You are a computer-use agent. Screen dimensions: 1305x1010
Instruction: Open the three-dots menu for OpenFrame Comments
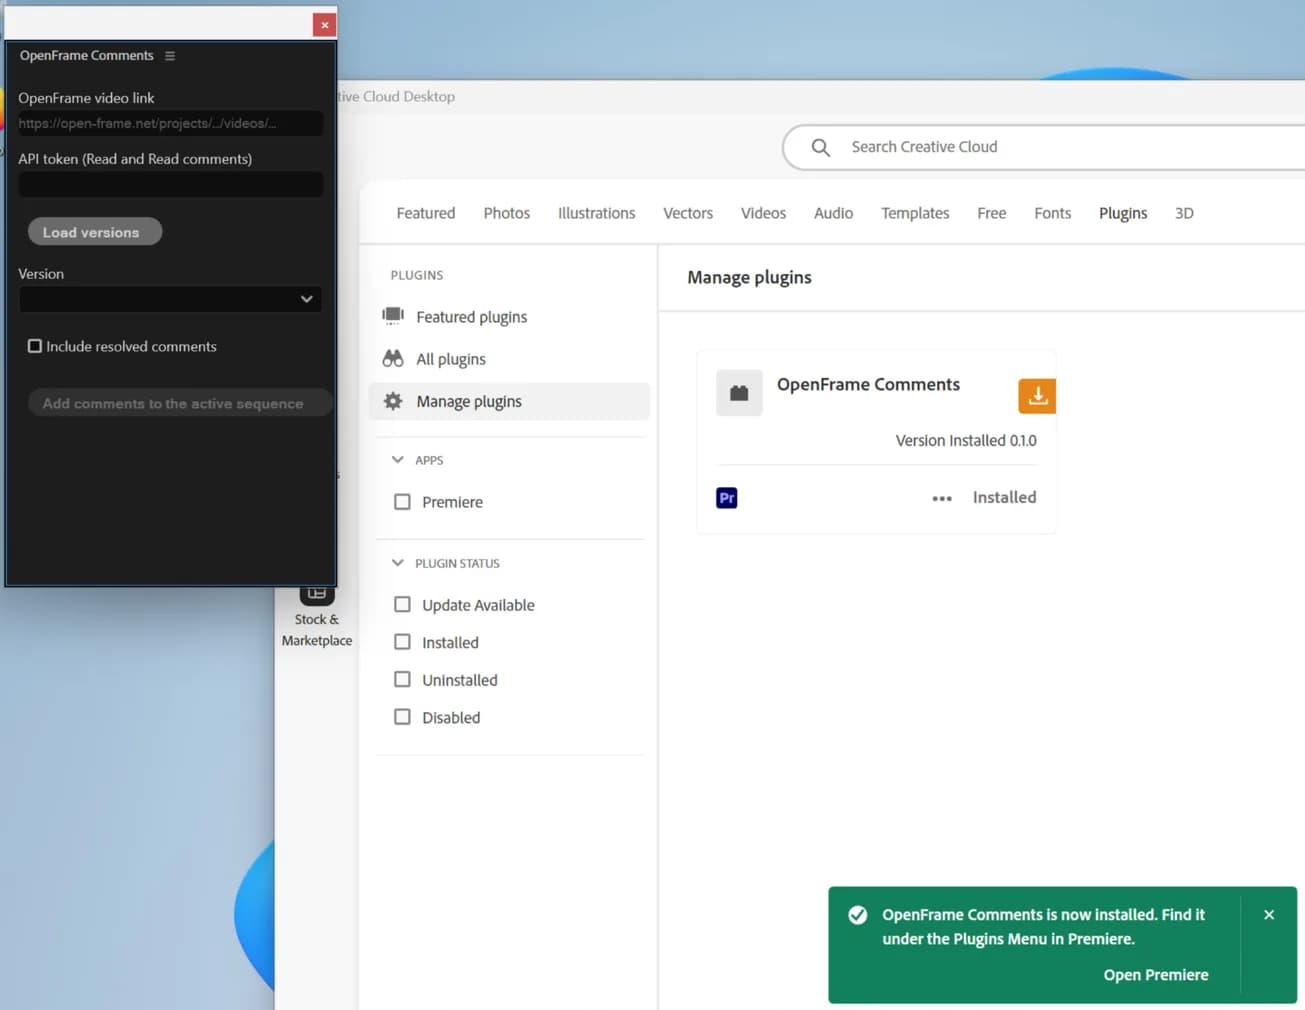pyautogui.click(x=942, y=498)
